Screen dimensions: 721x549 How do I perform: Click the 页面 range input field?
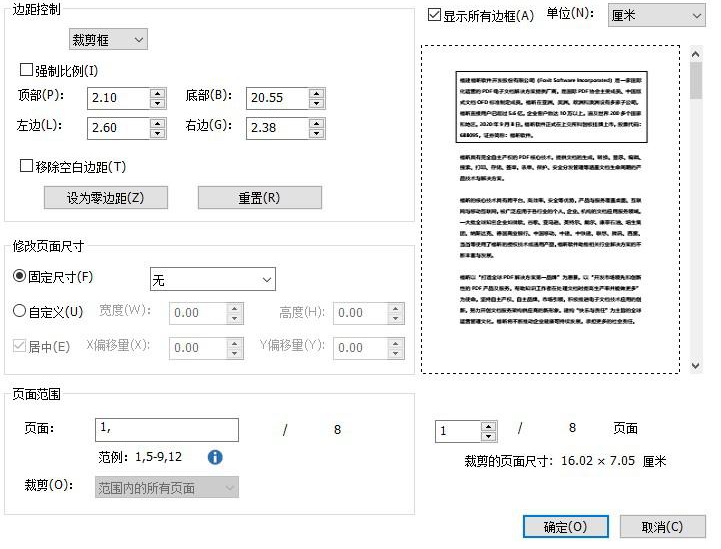coord(166,430)
